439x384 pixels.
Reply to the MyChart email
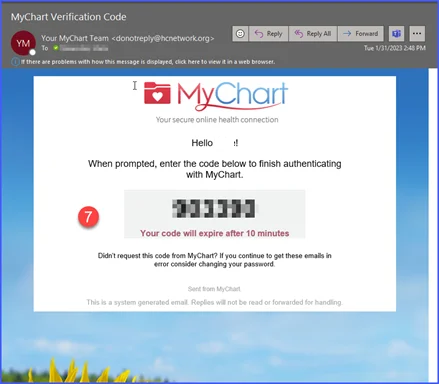coord(268,34)
